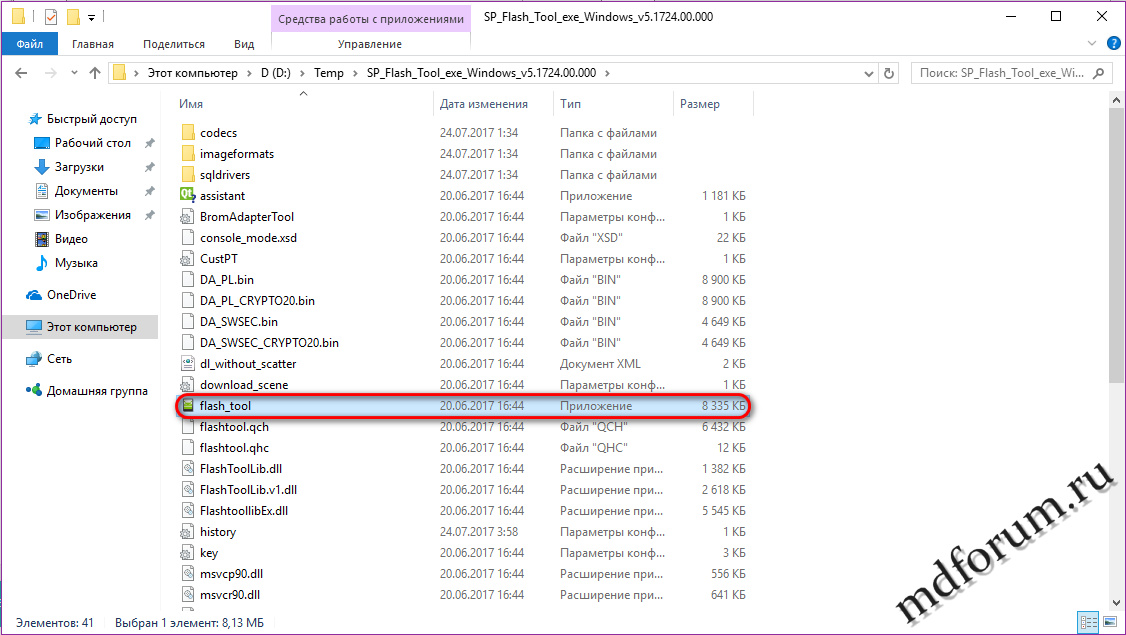Click the up-arrow parent folder button
Image resolution: width=1126 pixels, height=635 pixels.
tap(95, 73)
